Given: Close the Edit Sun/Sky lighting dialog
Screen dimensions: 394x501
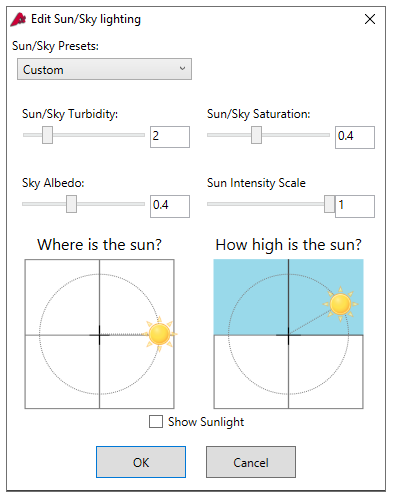Looking at the screenshot, I should [x=370, y=19].
